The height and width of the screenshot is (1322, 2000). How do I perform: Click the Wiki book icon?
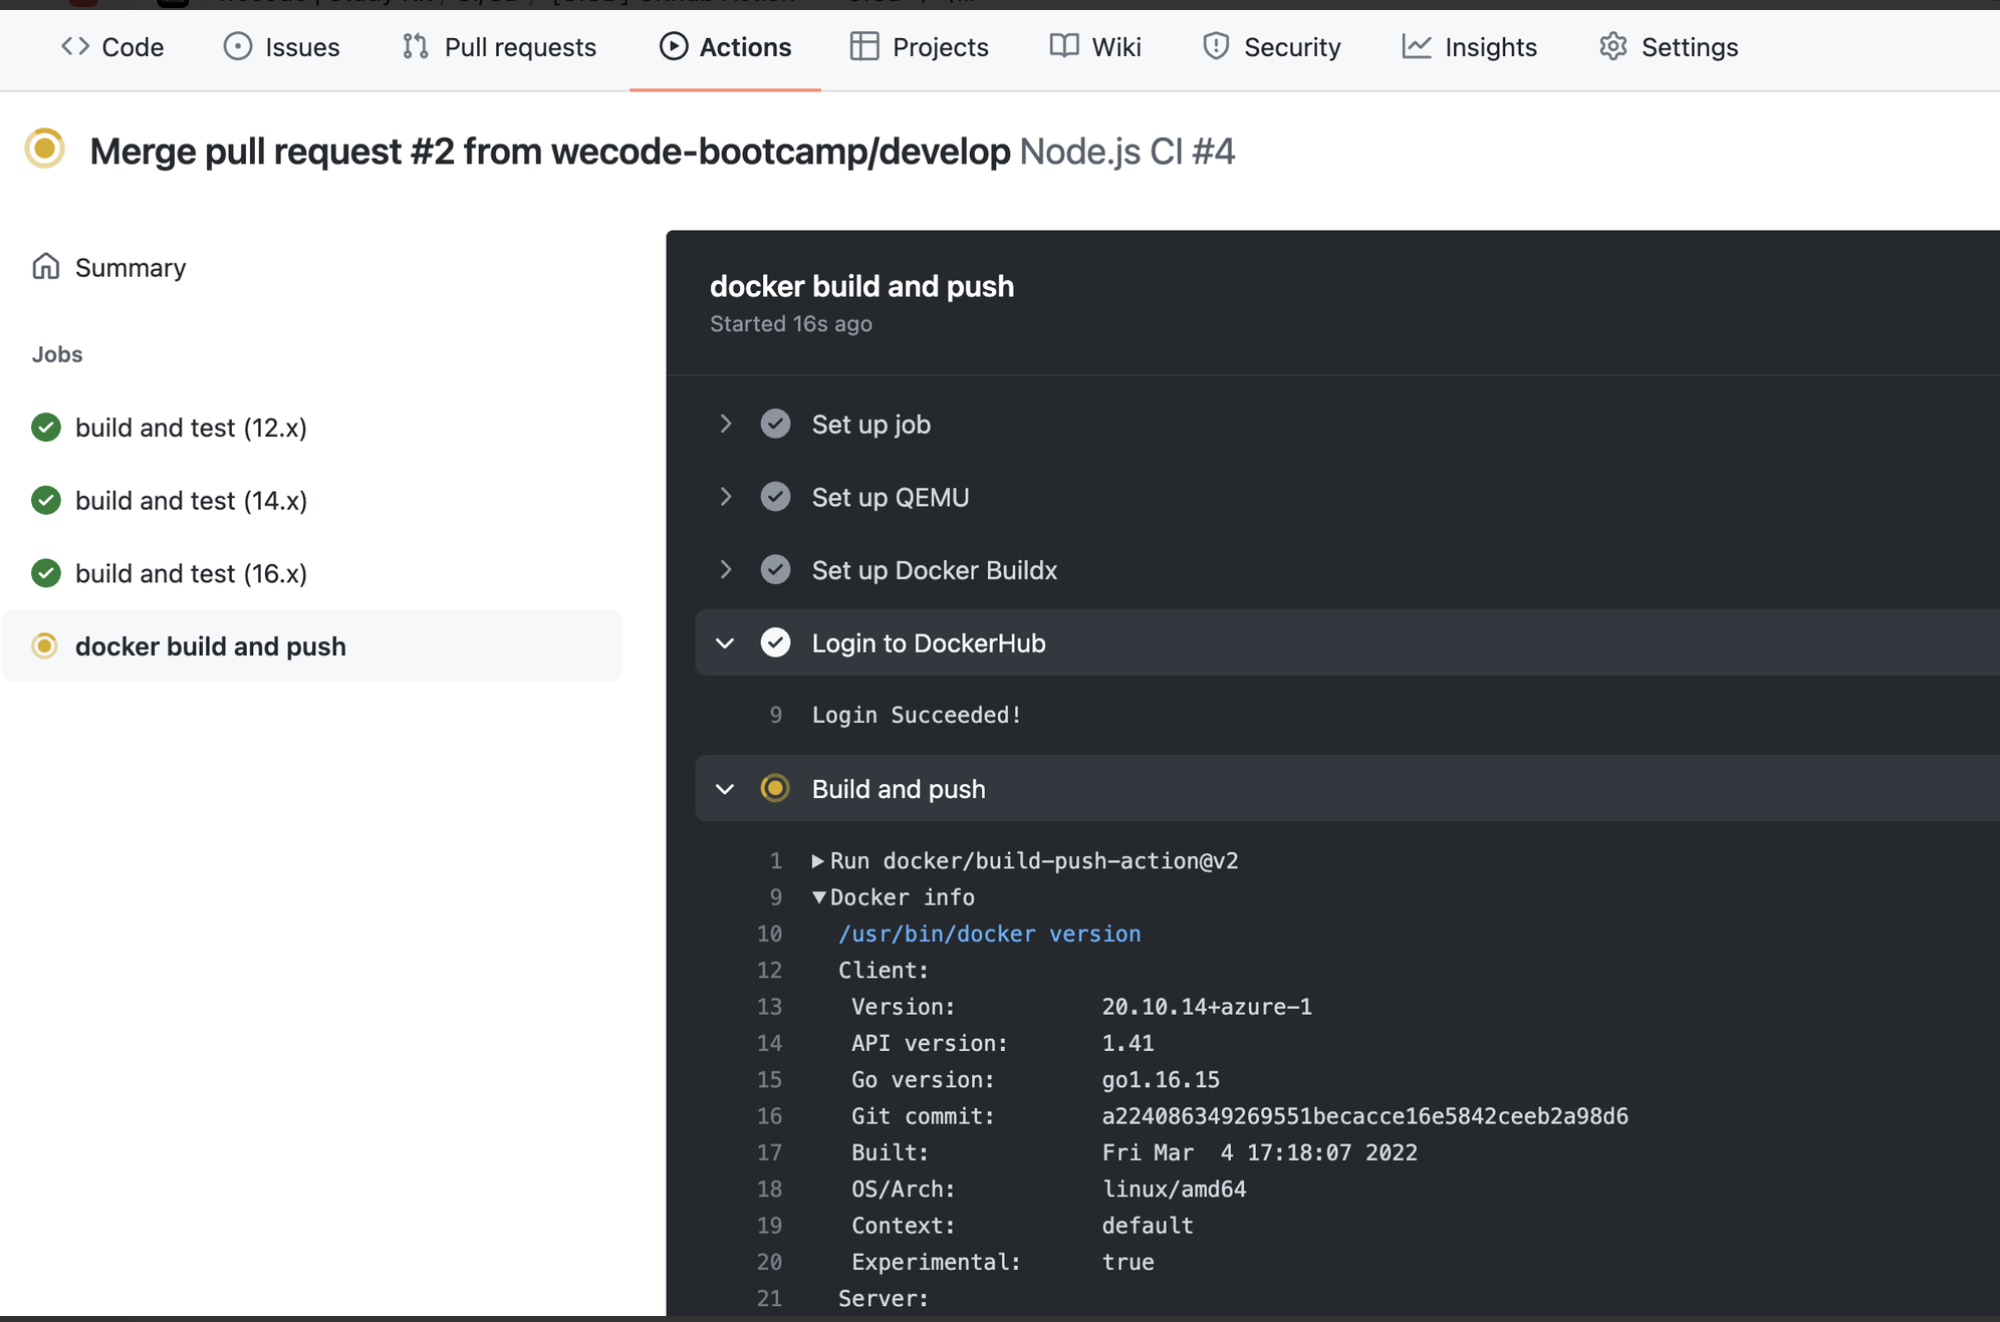[x=1064, y=46]
